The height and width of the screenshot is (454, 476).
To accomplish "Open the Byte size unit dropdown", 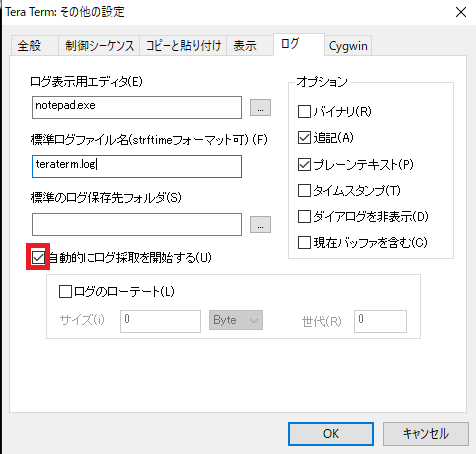I will (x=236, y=320).
